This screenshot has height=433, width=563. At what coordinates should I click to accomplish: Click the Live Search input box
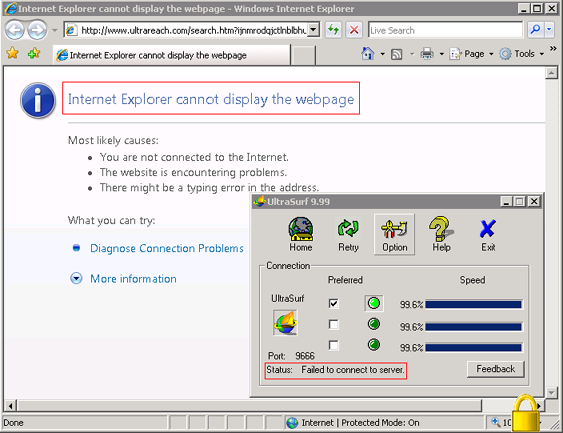(x=445, y=30)
